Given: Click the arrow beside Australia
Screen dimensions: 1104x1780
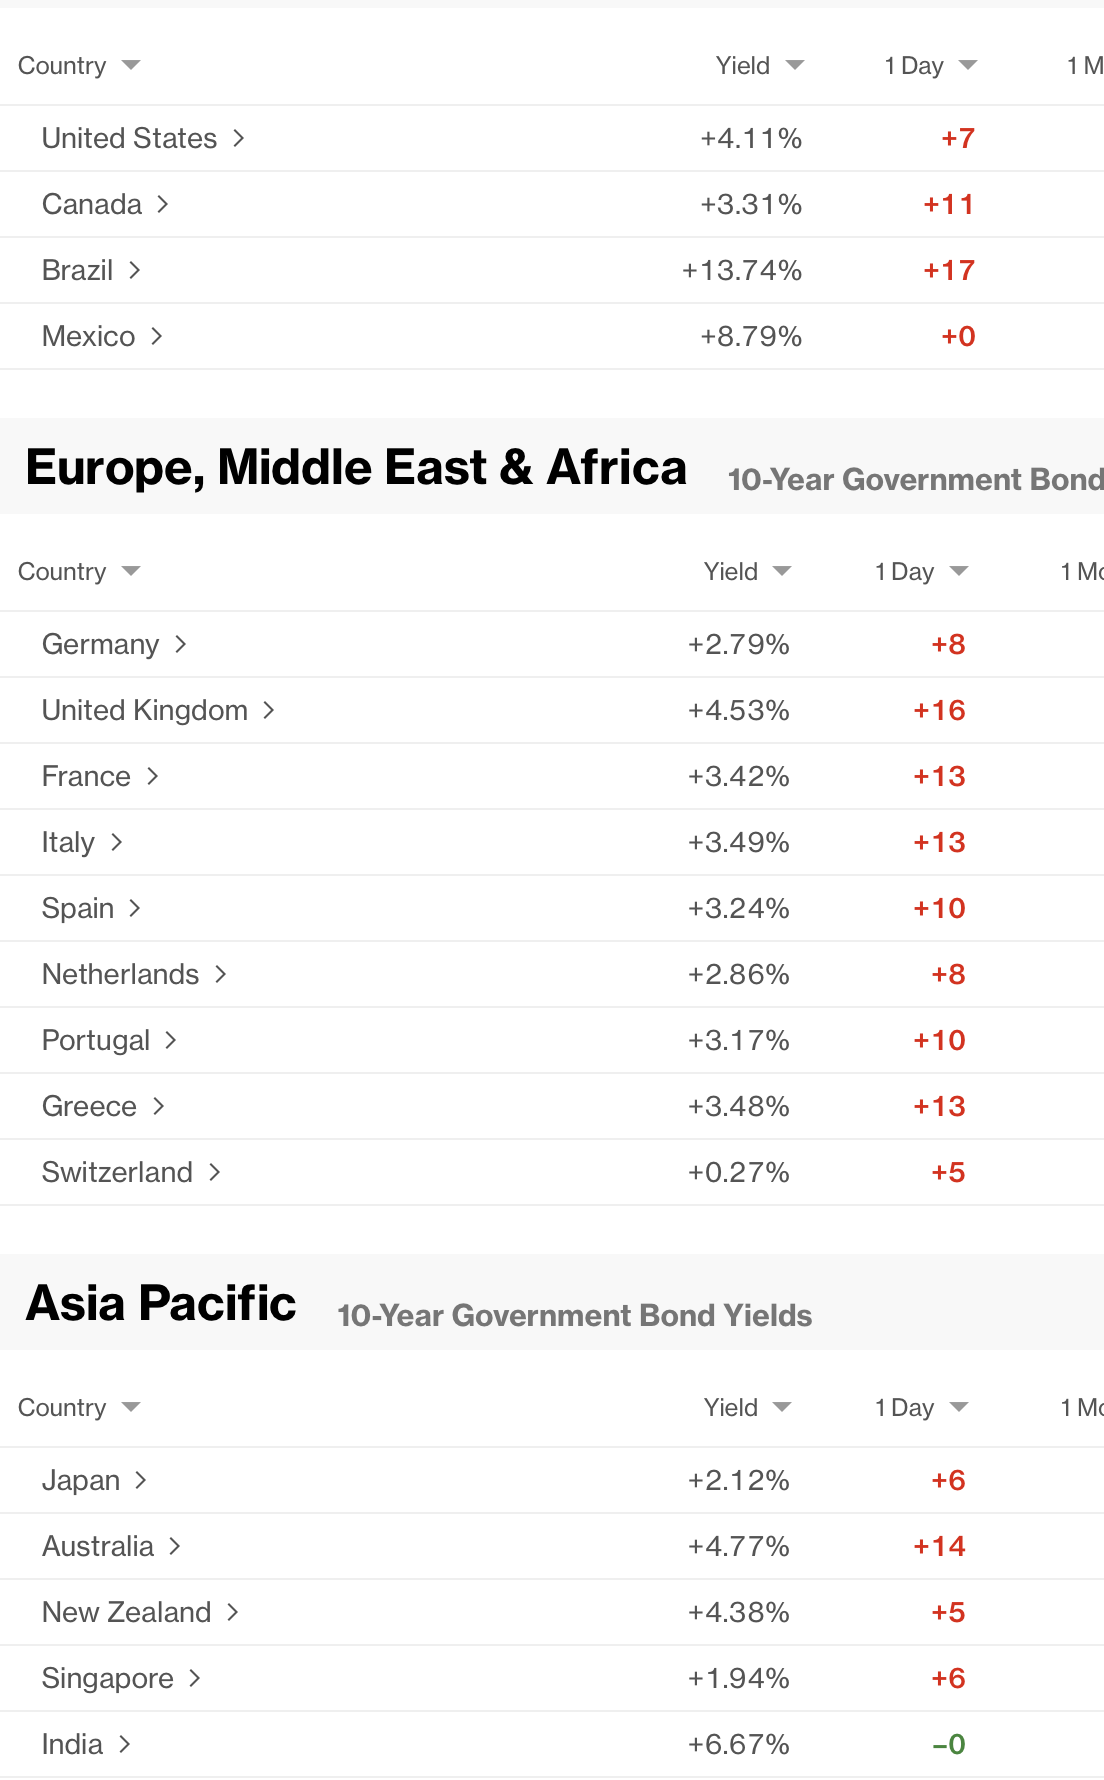Looking at the screenshot, I should (175, 1546).
